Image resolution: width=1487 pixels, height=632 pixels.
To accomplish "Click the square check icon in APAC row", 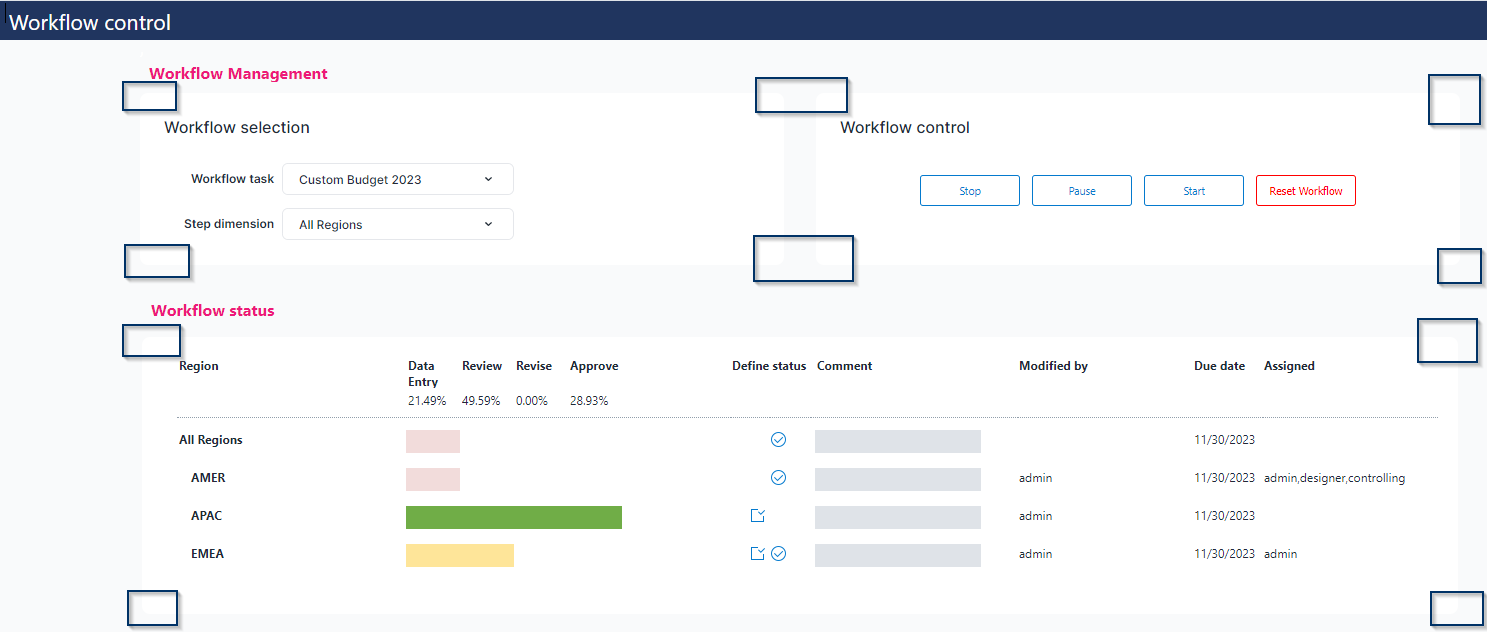I will pos(758,516).
